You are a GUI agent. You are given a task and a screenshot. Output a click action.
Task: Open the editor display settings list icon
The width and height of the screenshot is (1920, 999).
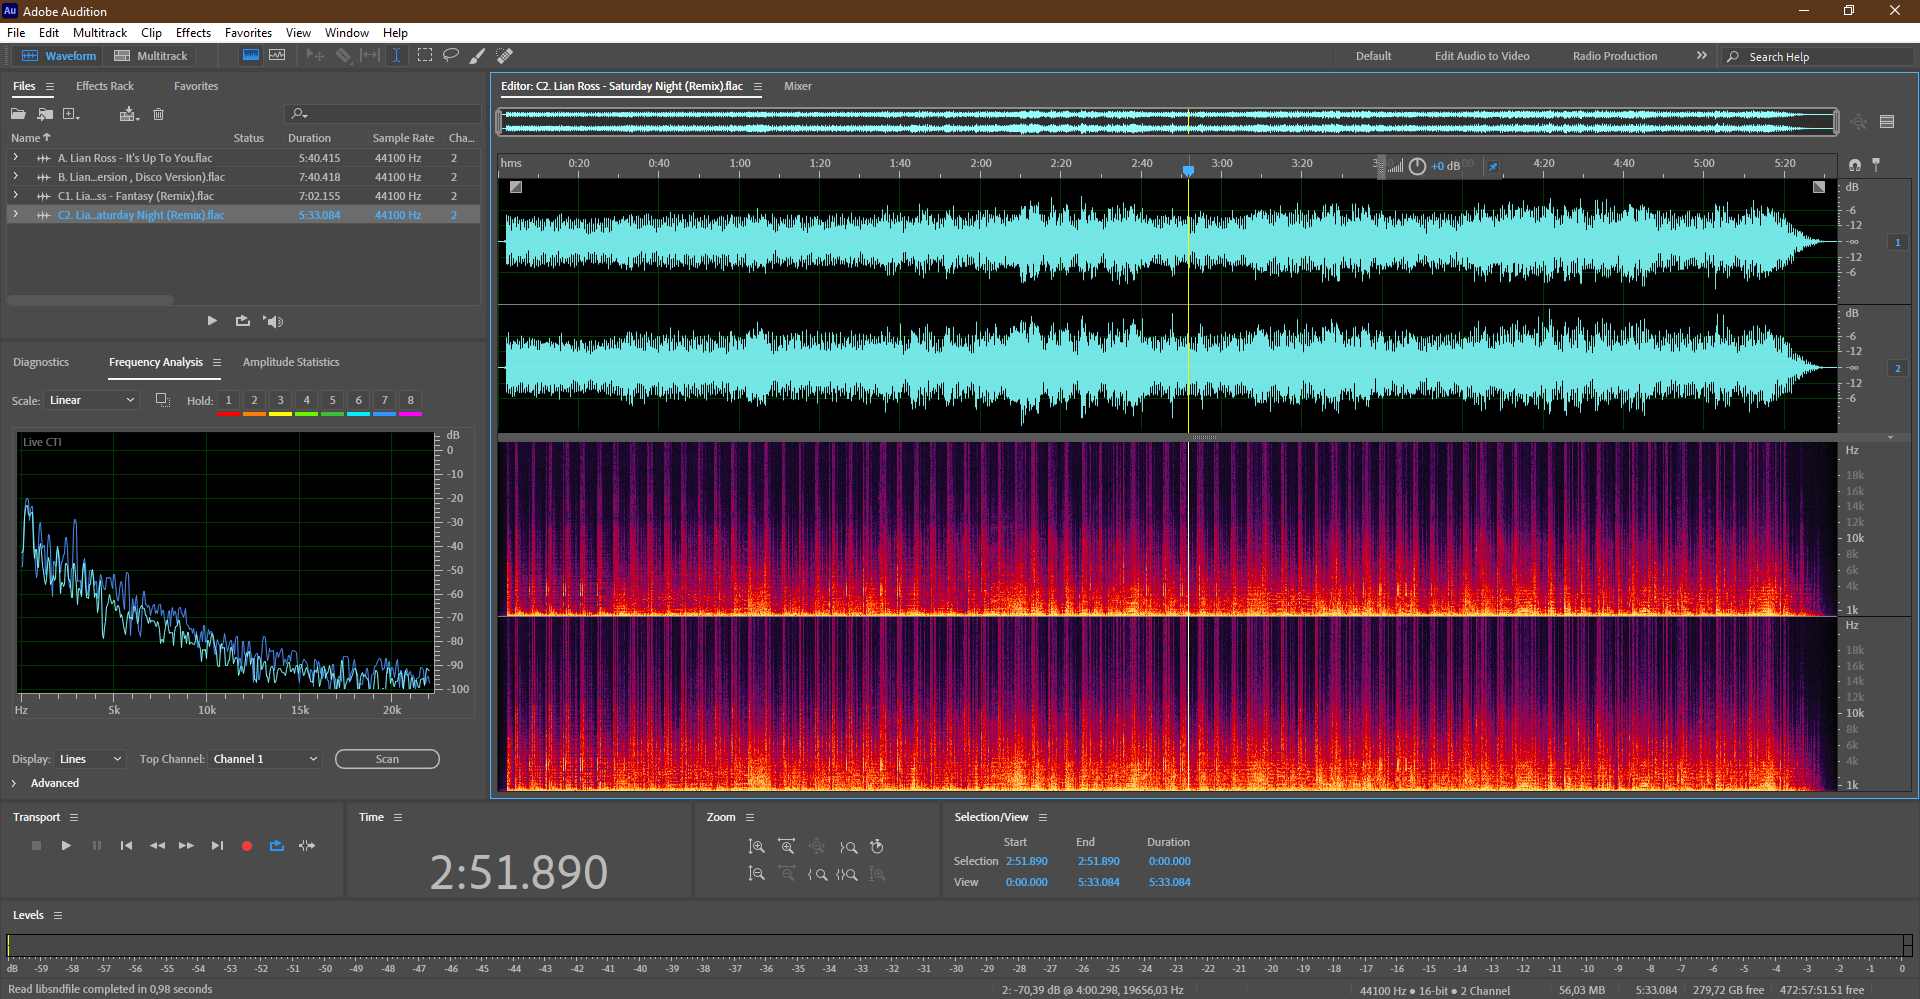1887,122
